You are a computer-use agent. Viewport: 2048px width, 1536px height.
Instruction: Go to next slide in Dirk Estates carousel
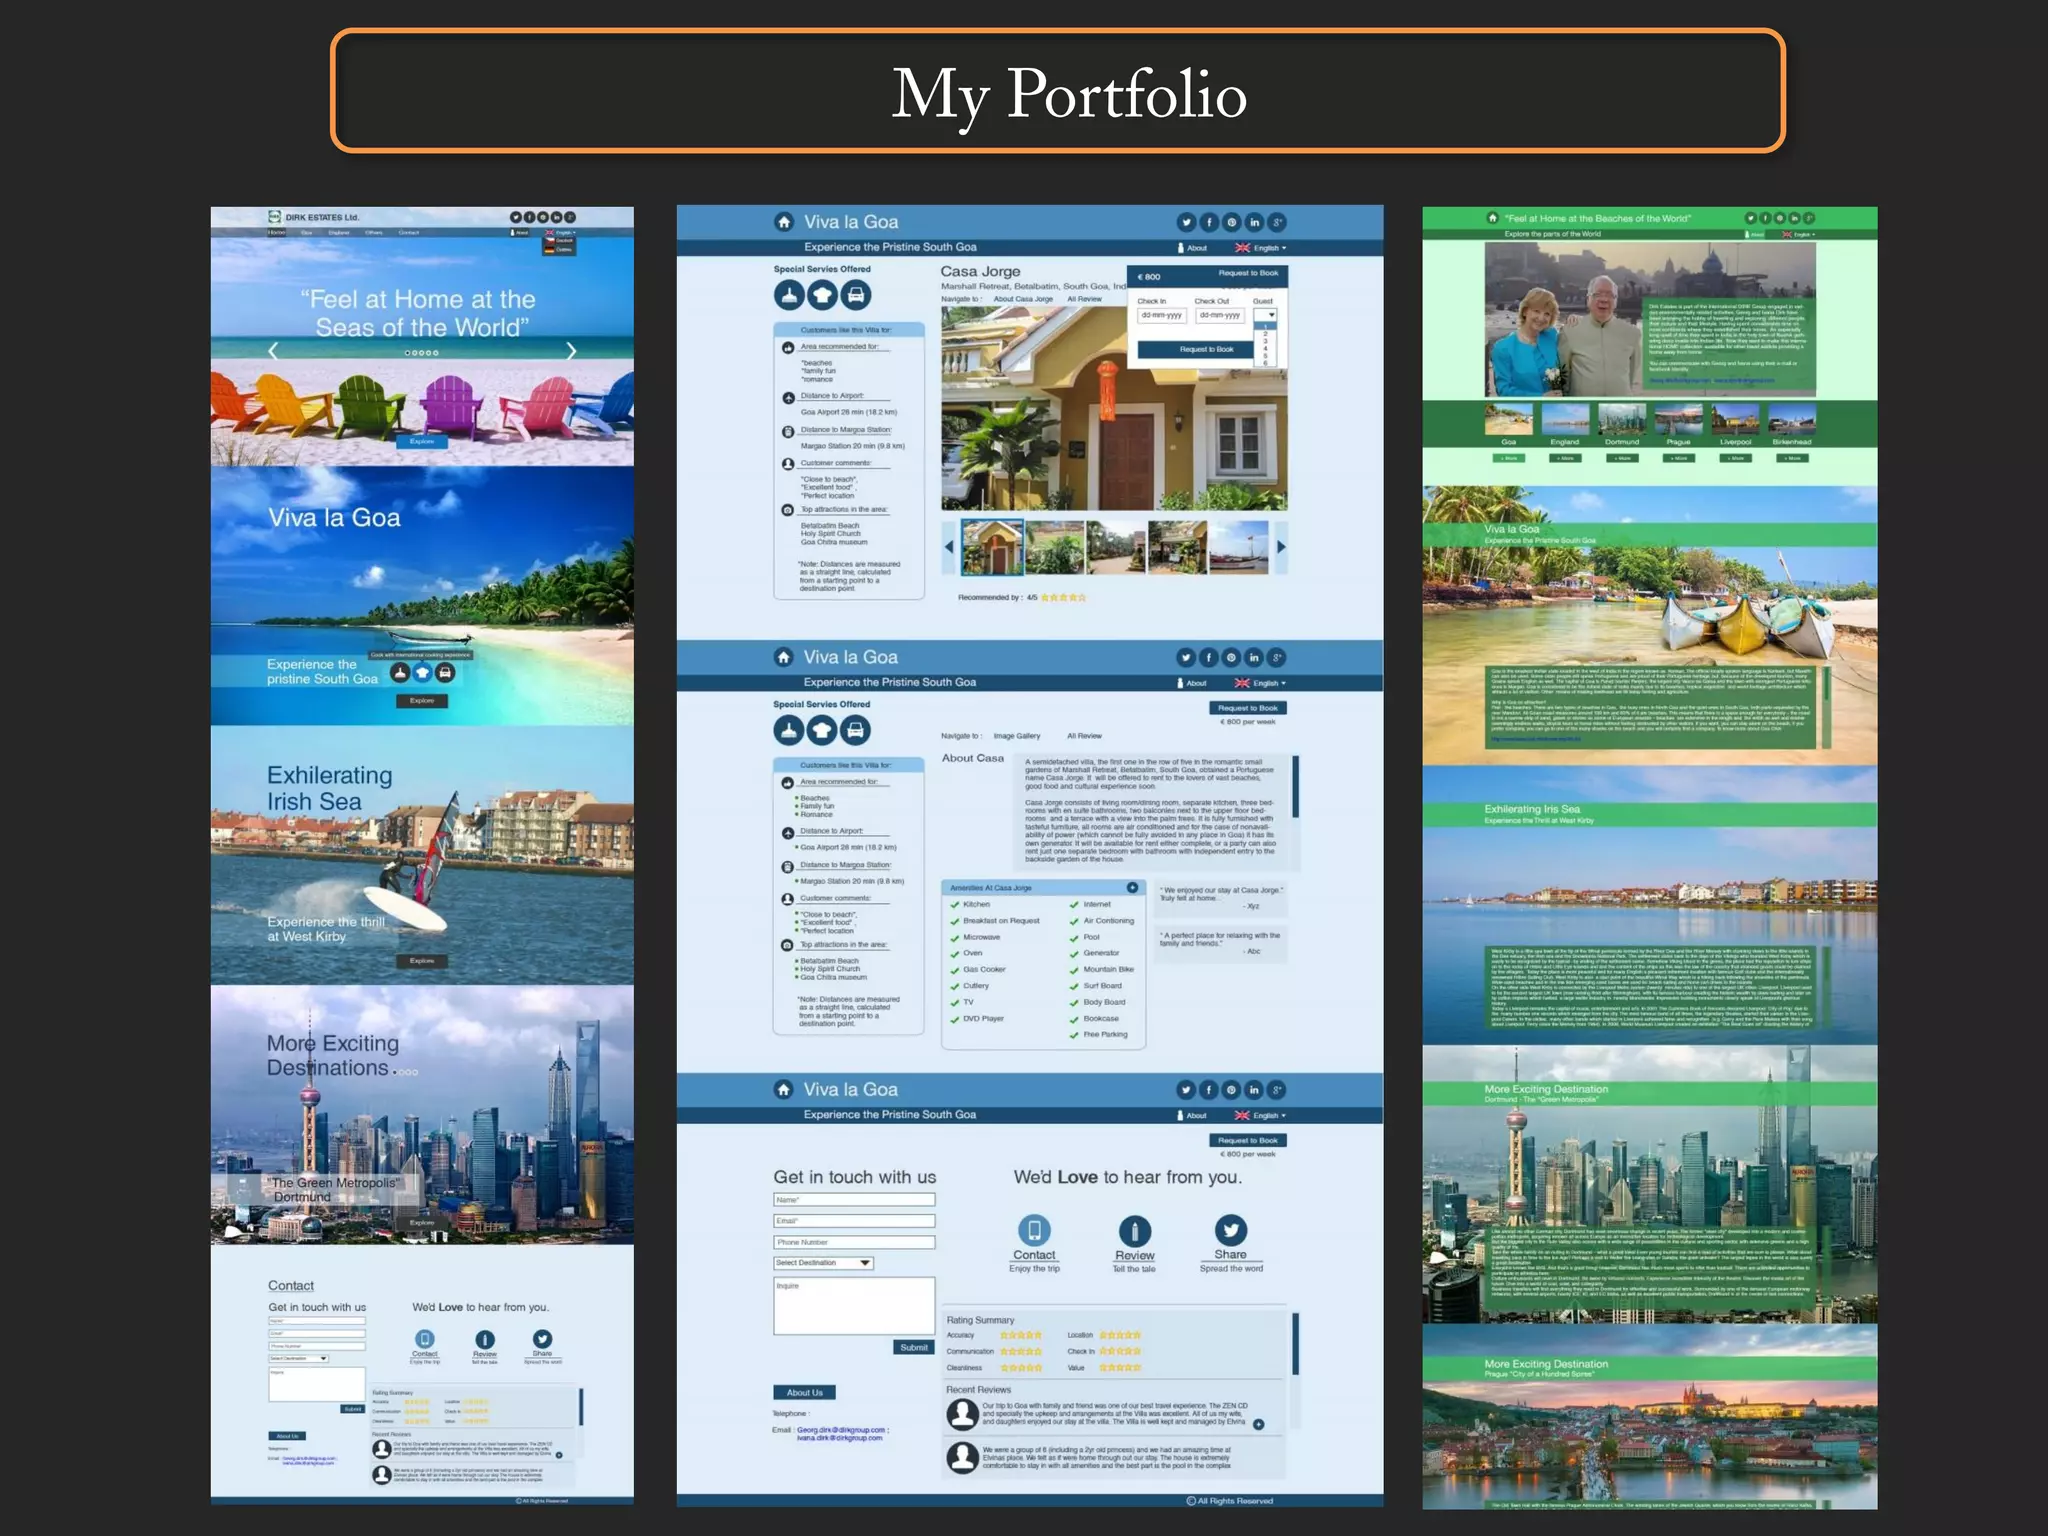click(x=571, y=351)
